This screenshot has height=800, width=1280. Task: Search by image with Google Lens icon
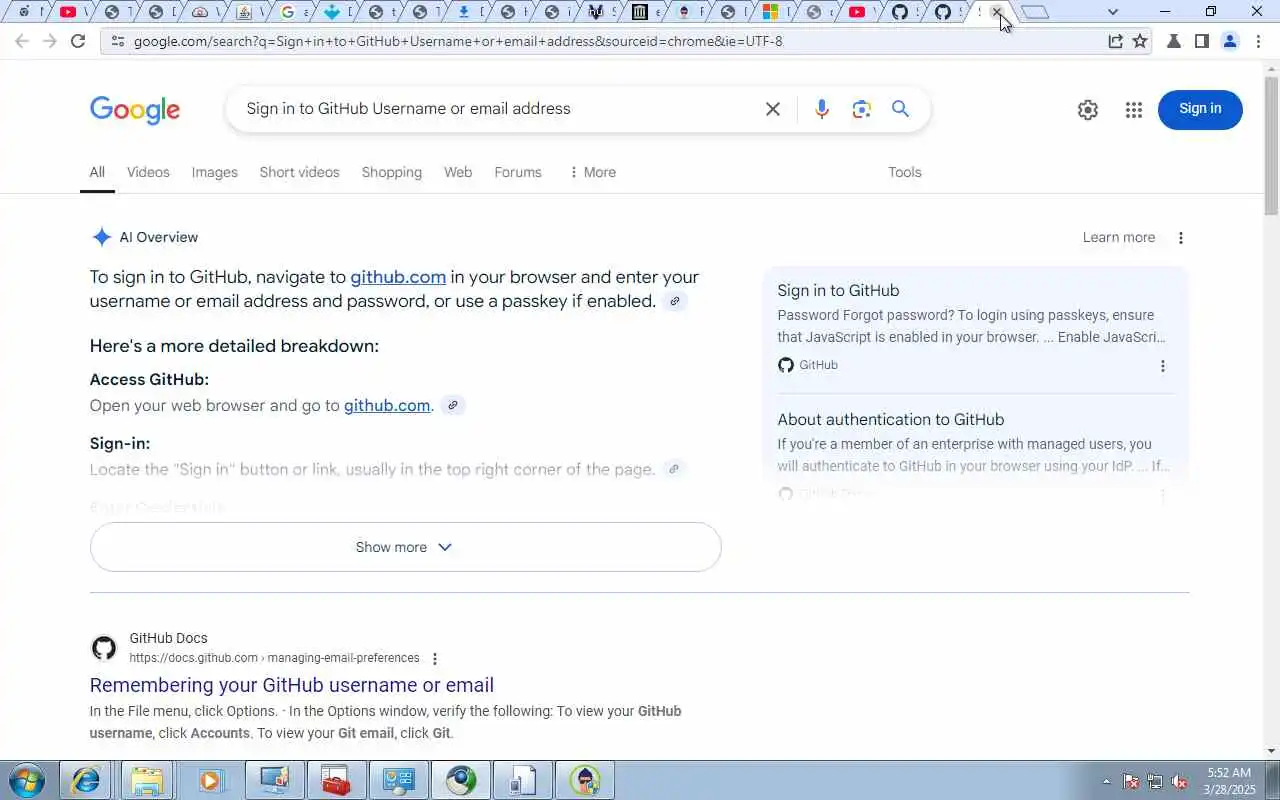click(x=862, y=109)
